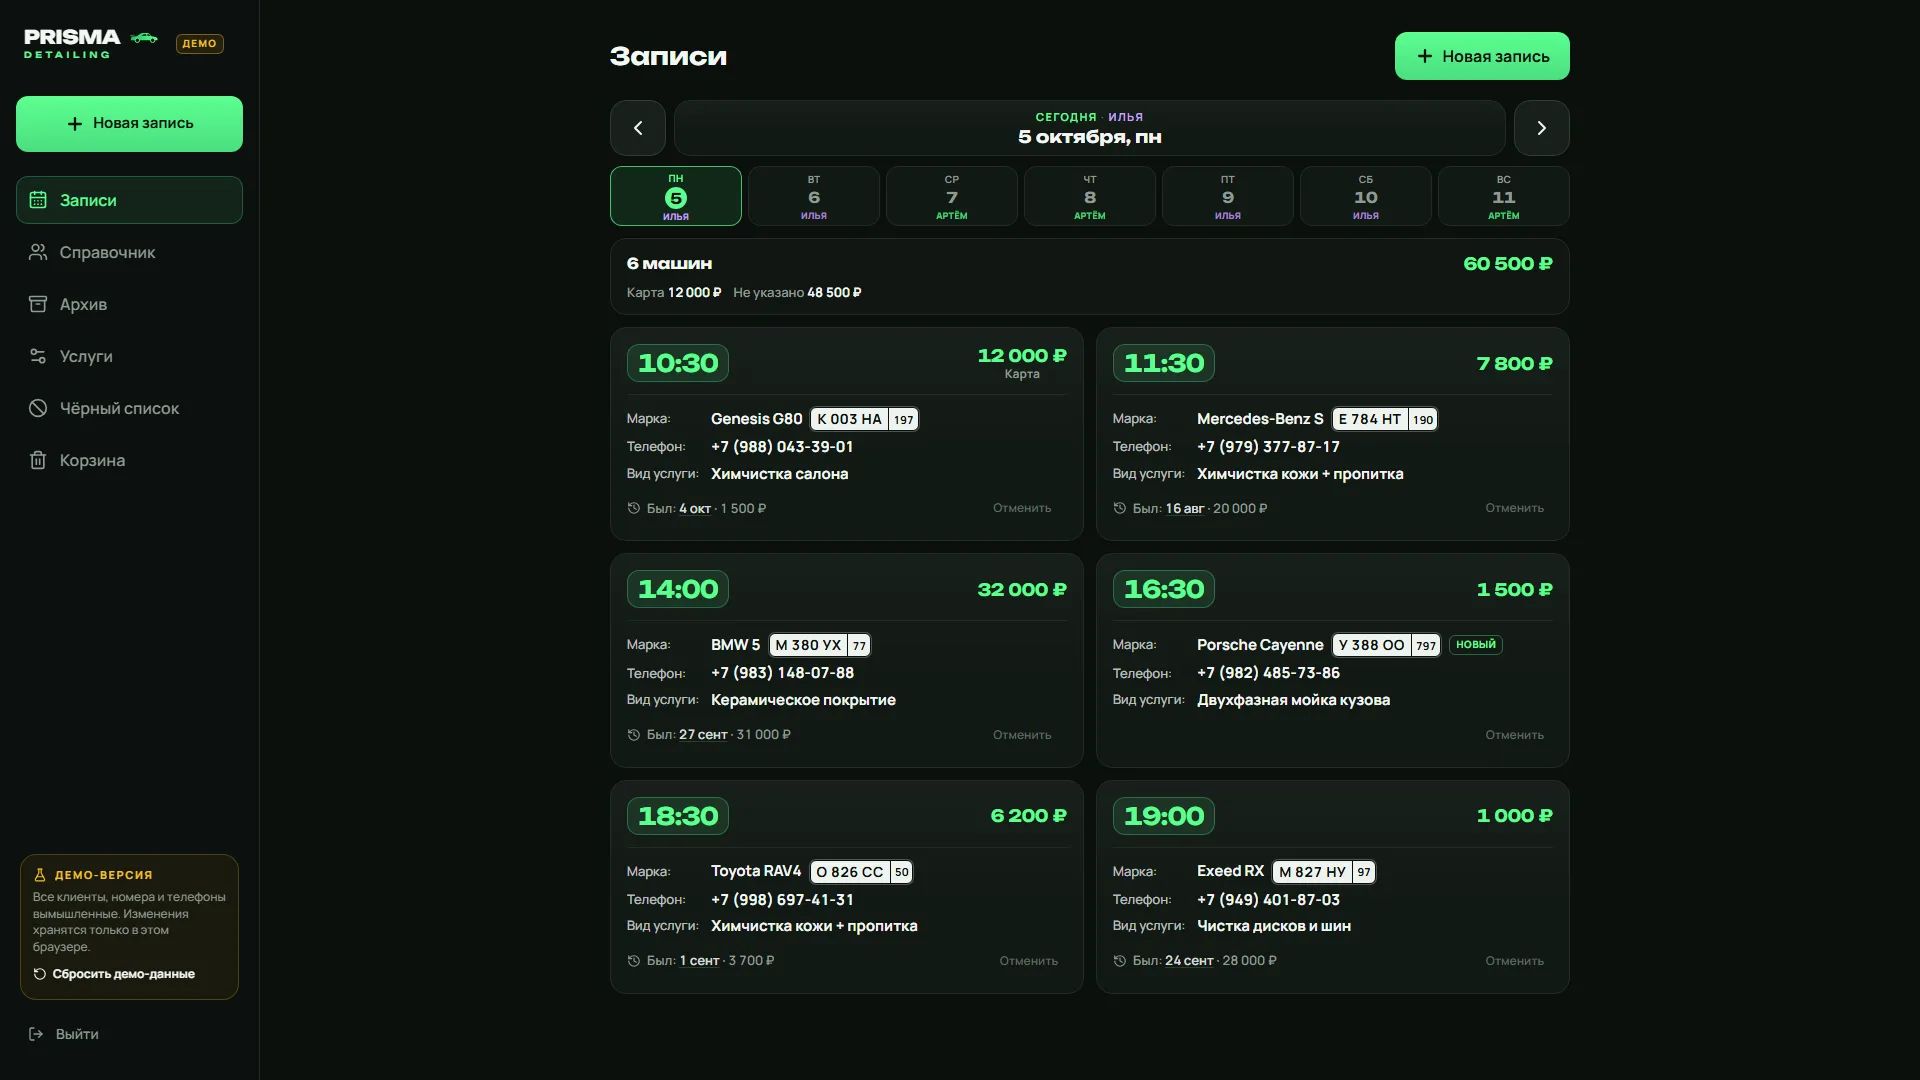Click the people icon beside Справочник
Image resolution: width=1920 pixels, height=1080 pixels.
[38, 252]
